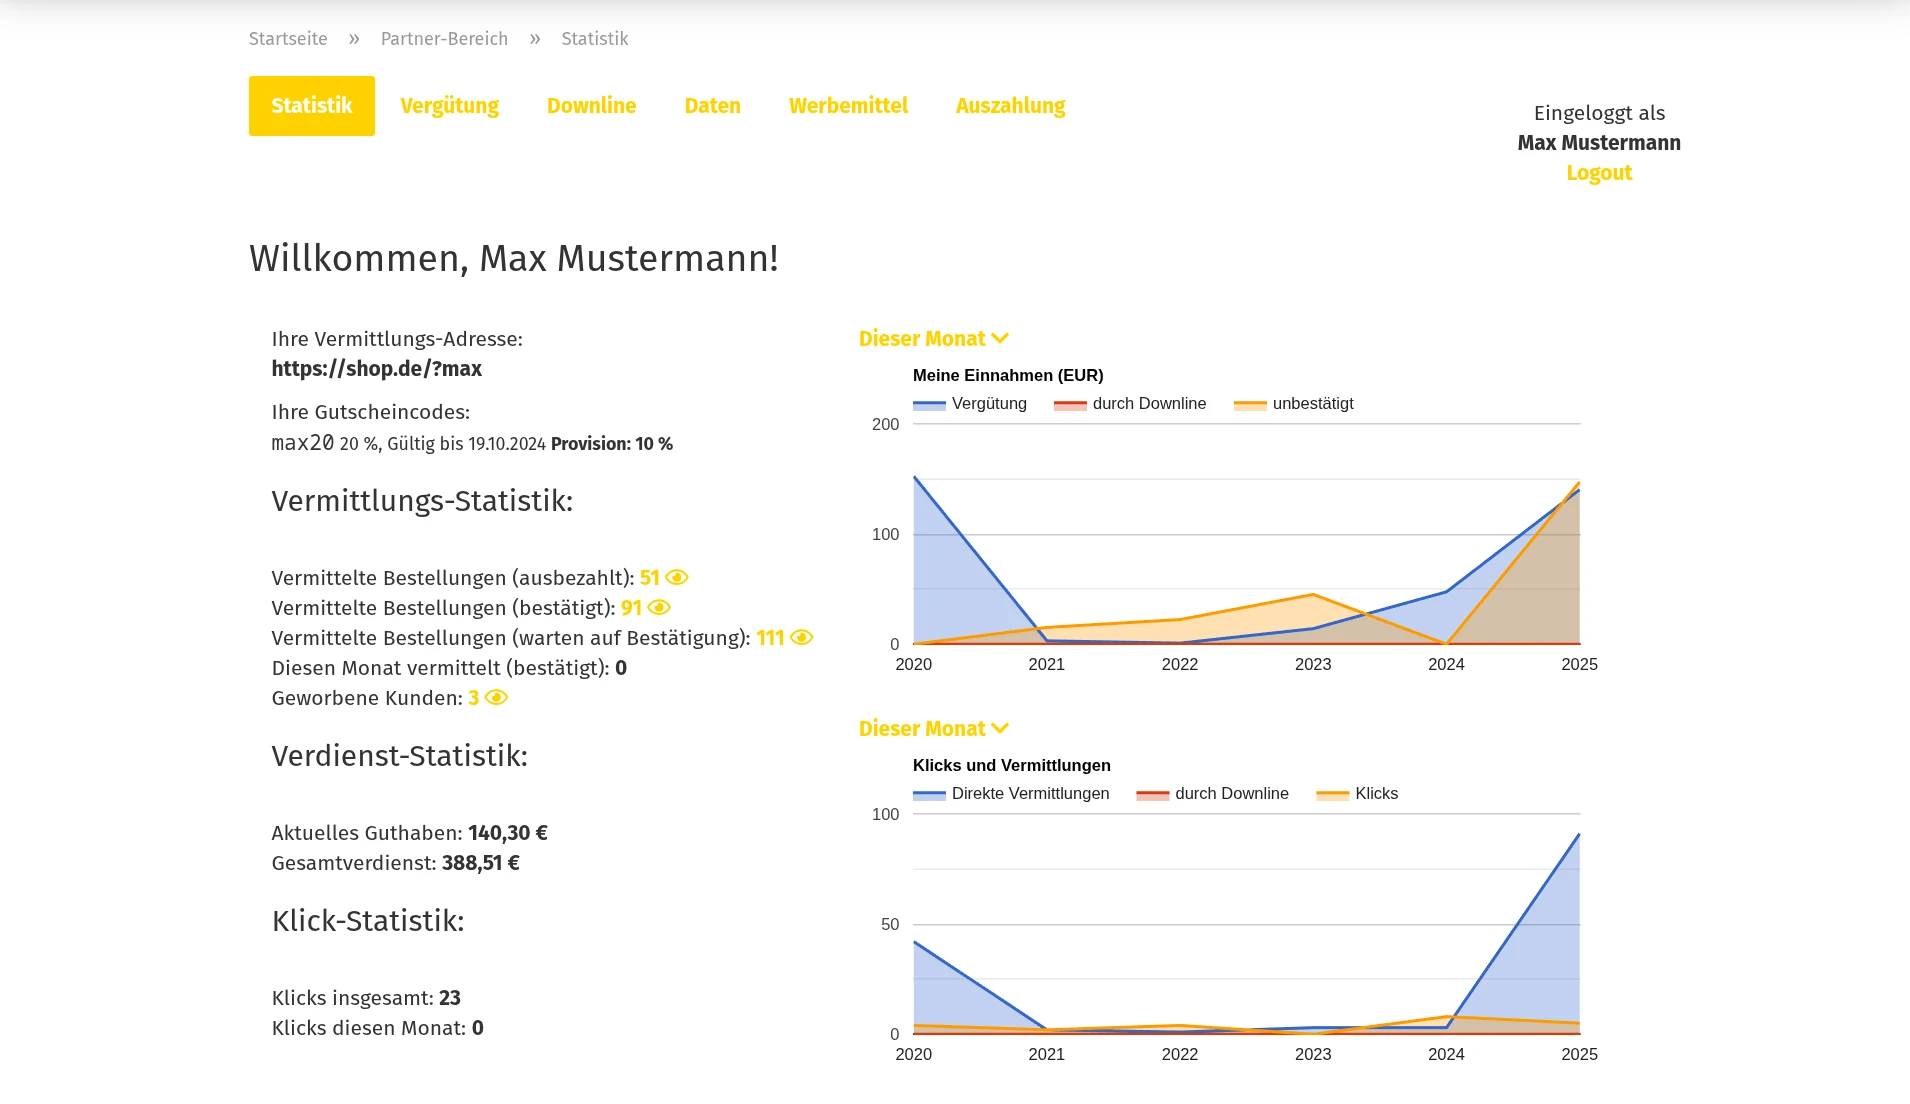Navigate to Startseite in the breadcrumb
Viewport: 1910px width, 1104px height.
[x=288, y=39]
